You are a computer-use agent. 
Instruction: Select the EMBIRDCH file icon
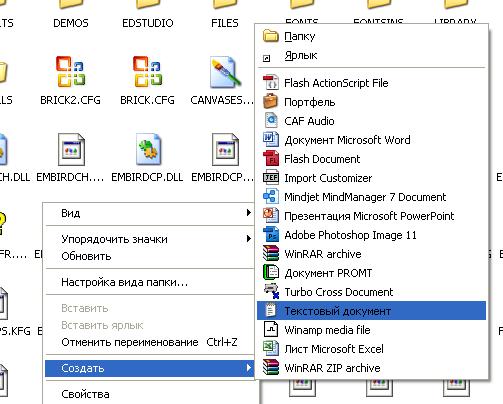71,149
